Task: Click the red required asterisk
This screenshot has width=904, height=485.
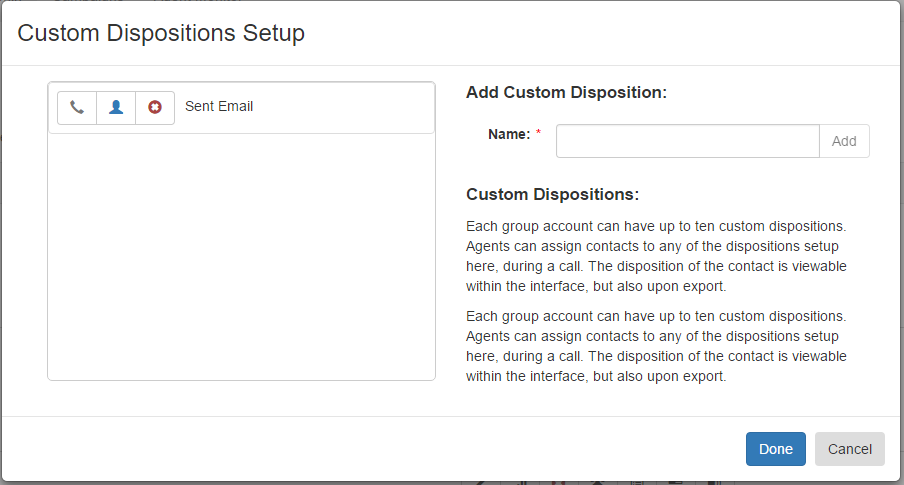Action: (538, 132)
